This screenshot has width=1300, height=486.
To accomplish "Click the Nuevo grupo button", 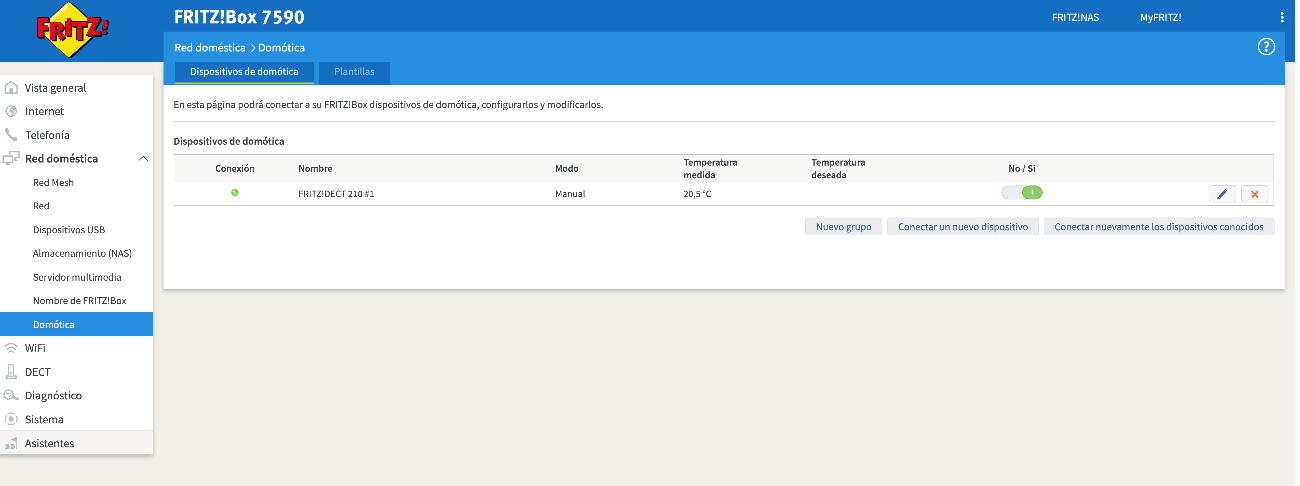I will click(843, 227).
